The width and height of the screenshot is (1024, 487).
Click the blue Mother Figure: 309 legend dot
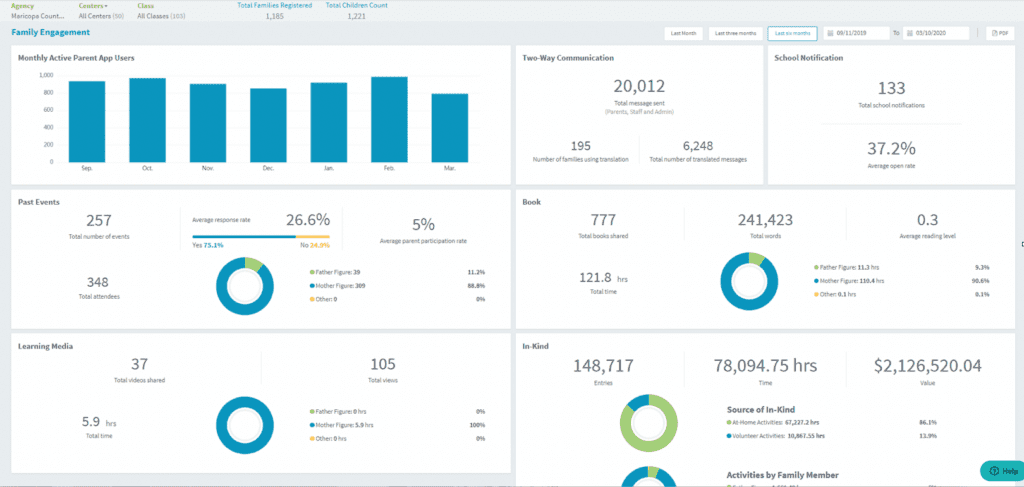[x=312, y=286]
